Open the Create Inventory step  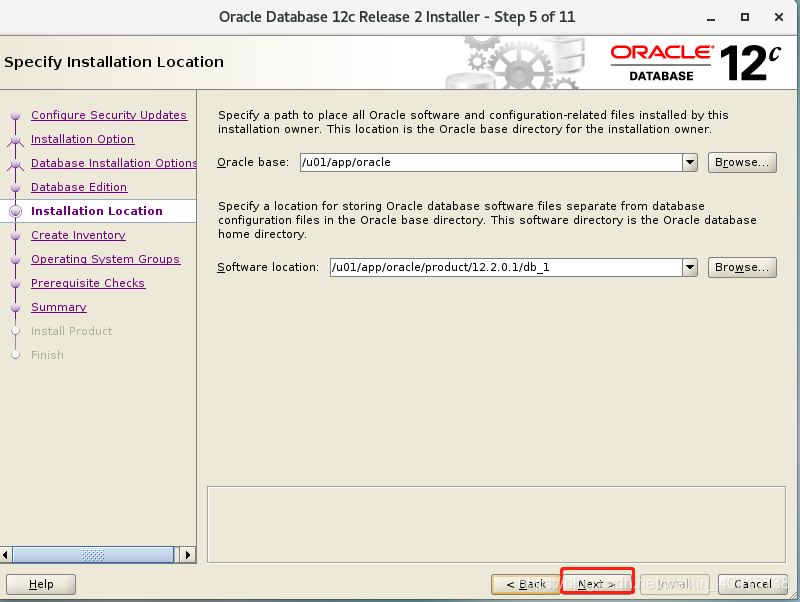(78, 235)
